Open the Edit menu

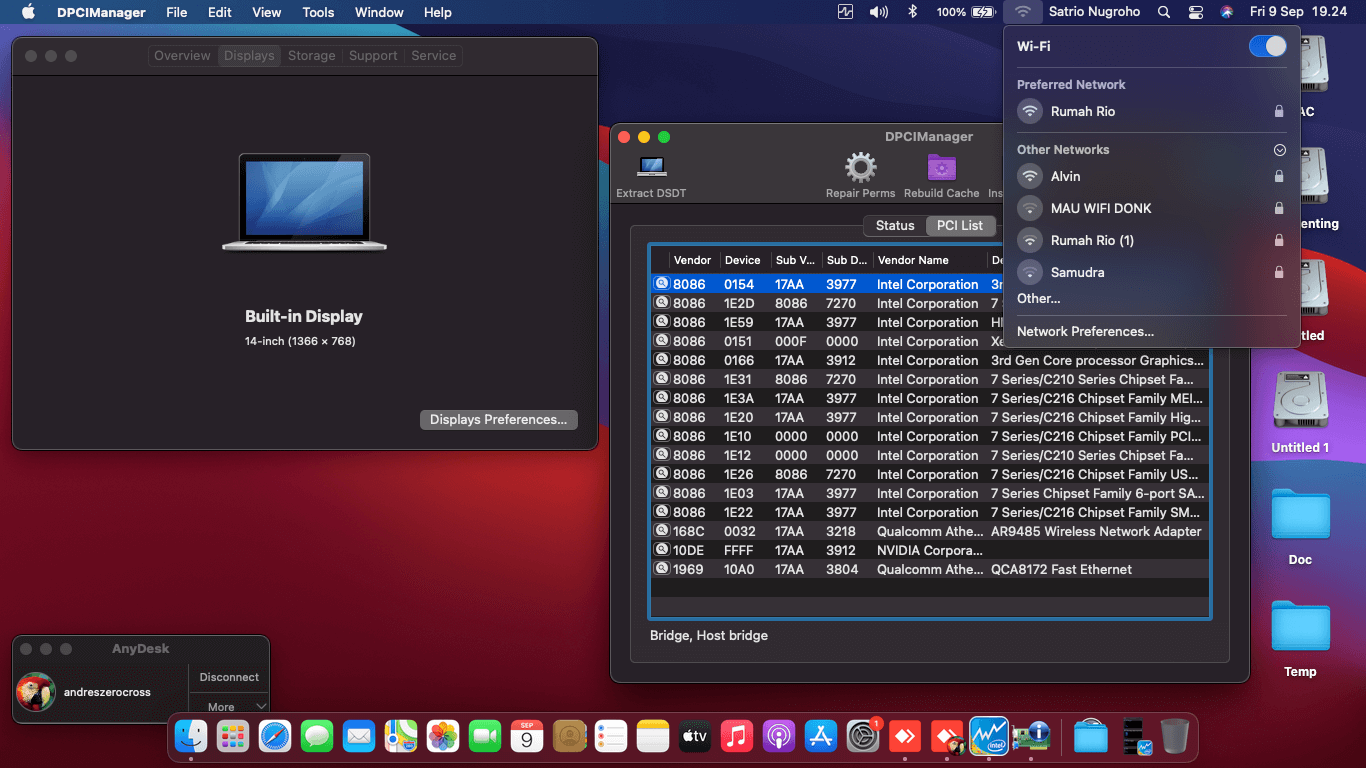220,12
